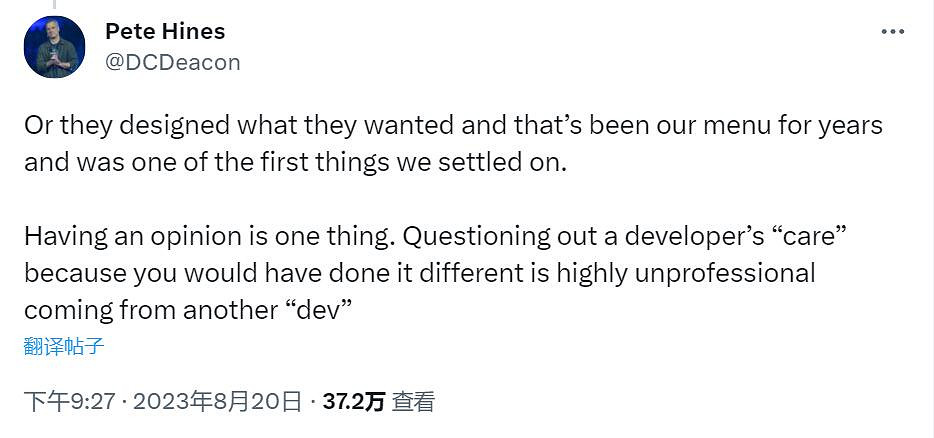The image size is (934, 438).
Task: Click Pete Hines' profile avatar
Action: 55,48
